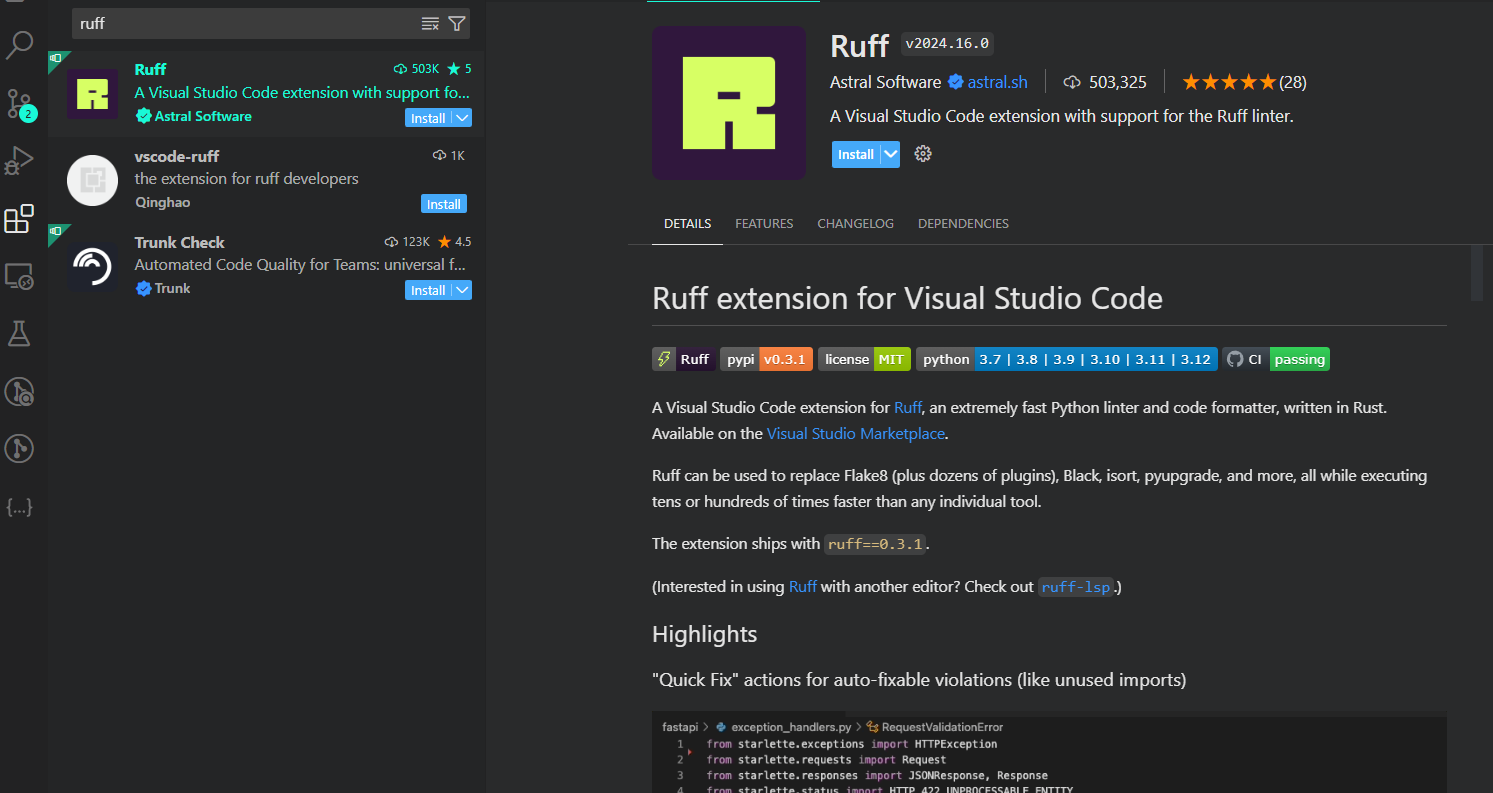Viewport: 1493px width, 793px height.
Task: Clear extensions search results icon
Action: click(430, 23)
